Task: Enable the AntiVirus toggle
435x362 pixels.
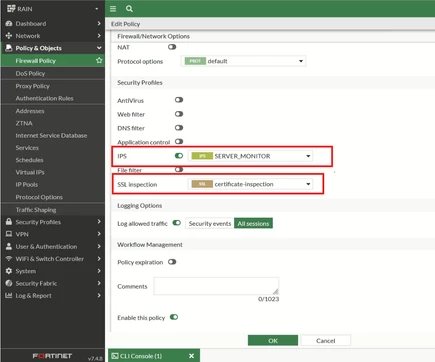Action: click(179, 100)
